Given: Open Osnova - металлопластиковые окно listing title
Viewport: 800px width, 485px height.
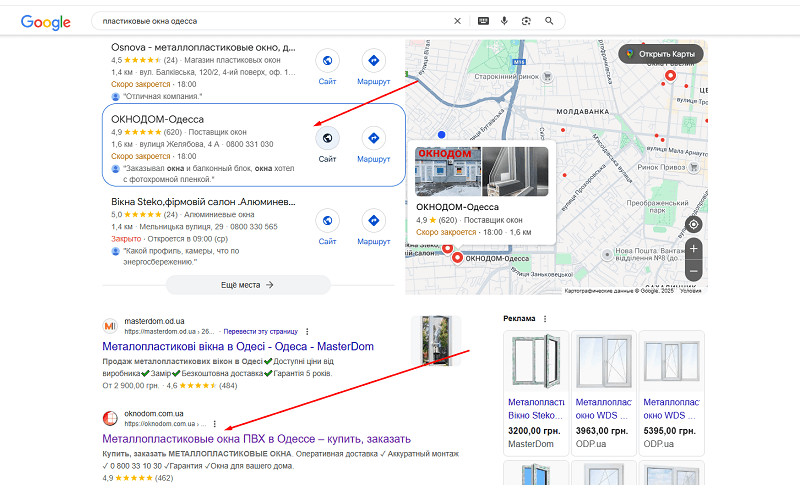Looking at the screenshot, I should coord(203,47).
